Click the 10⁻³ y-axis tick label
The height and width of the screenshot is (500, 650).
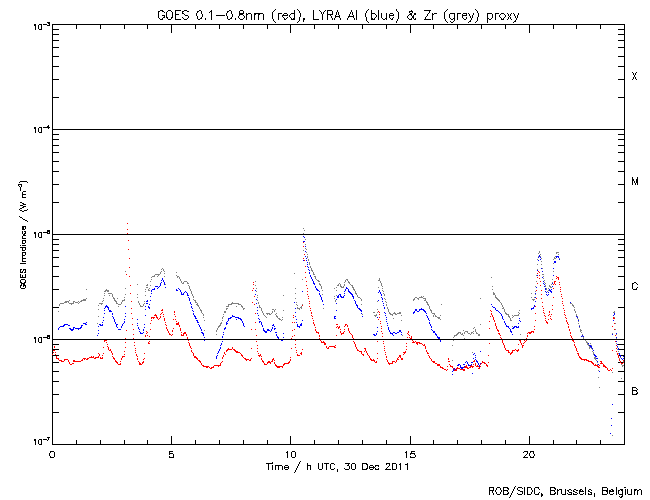tap(38, 26)
